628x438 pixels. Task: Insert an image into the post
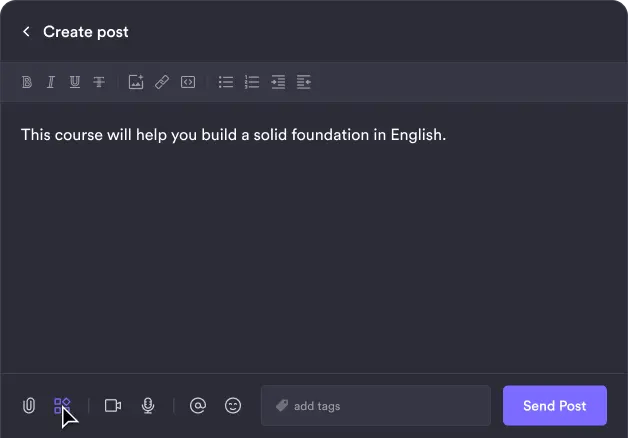pos(136,82)
